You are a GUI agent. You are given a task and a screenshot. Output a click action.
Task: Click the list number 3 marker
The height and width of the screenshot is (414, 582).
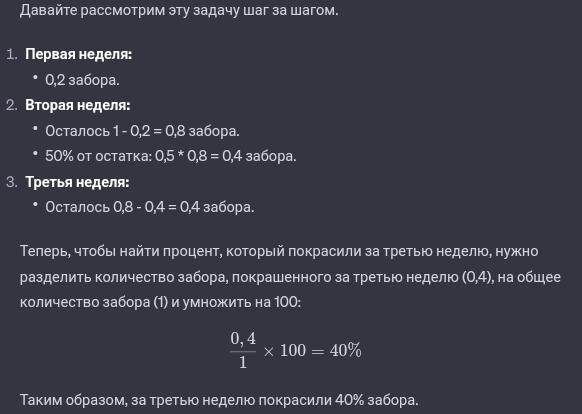12,182
